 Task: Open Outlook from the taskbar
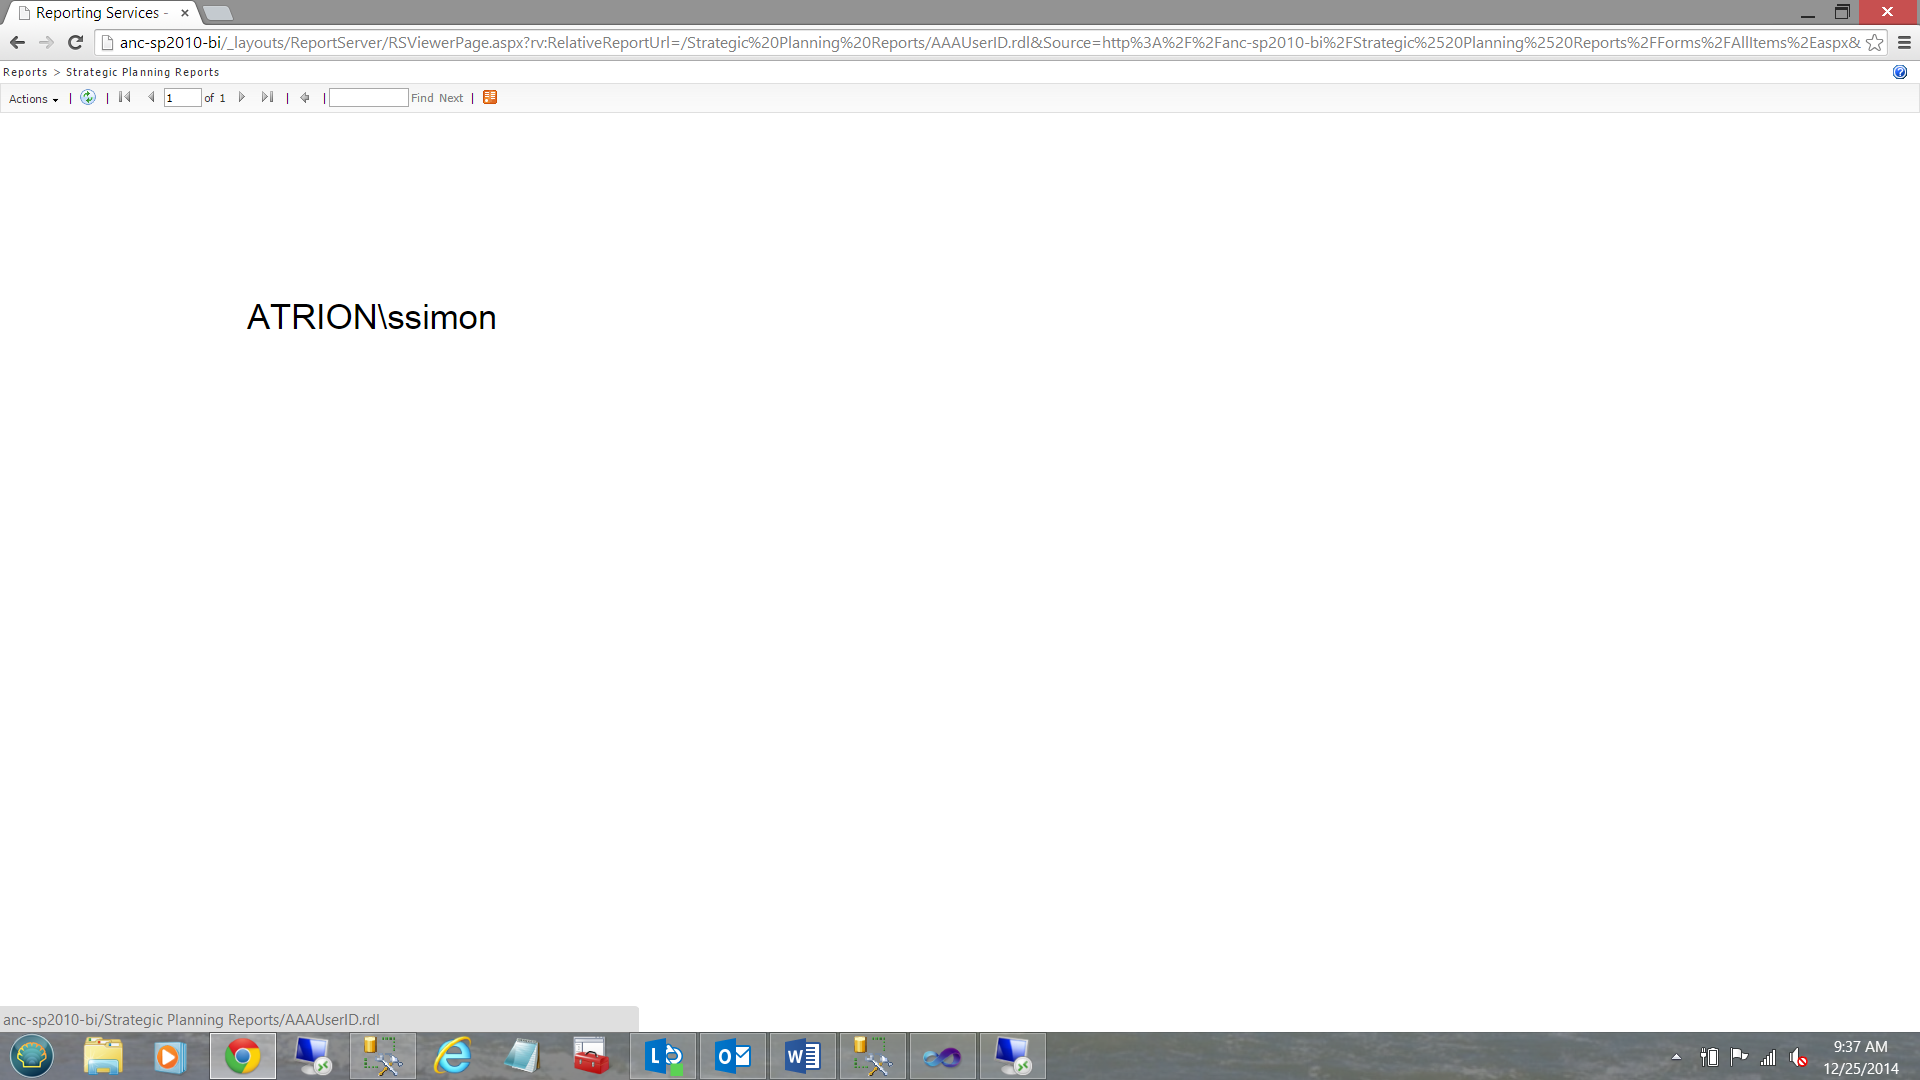point(733,1056)
